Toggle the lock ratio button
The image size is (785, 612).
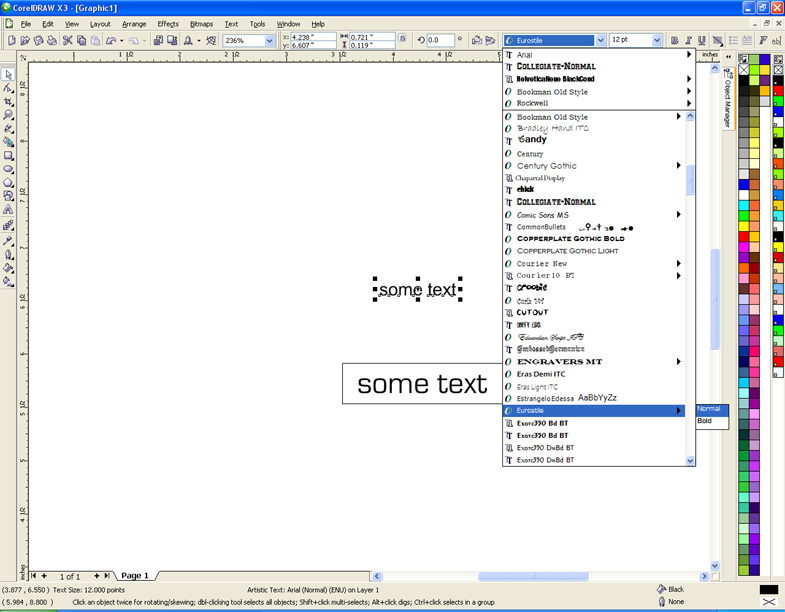(x=402, y=38)
